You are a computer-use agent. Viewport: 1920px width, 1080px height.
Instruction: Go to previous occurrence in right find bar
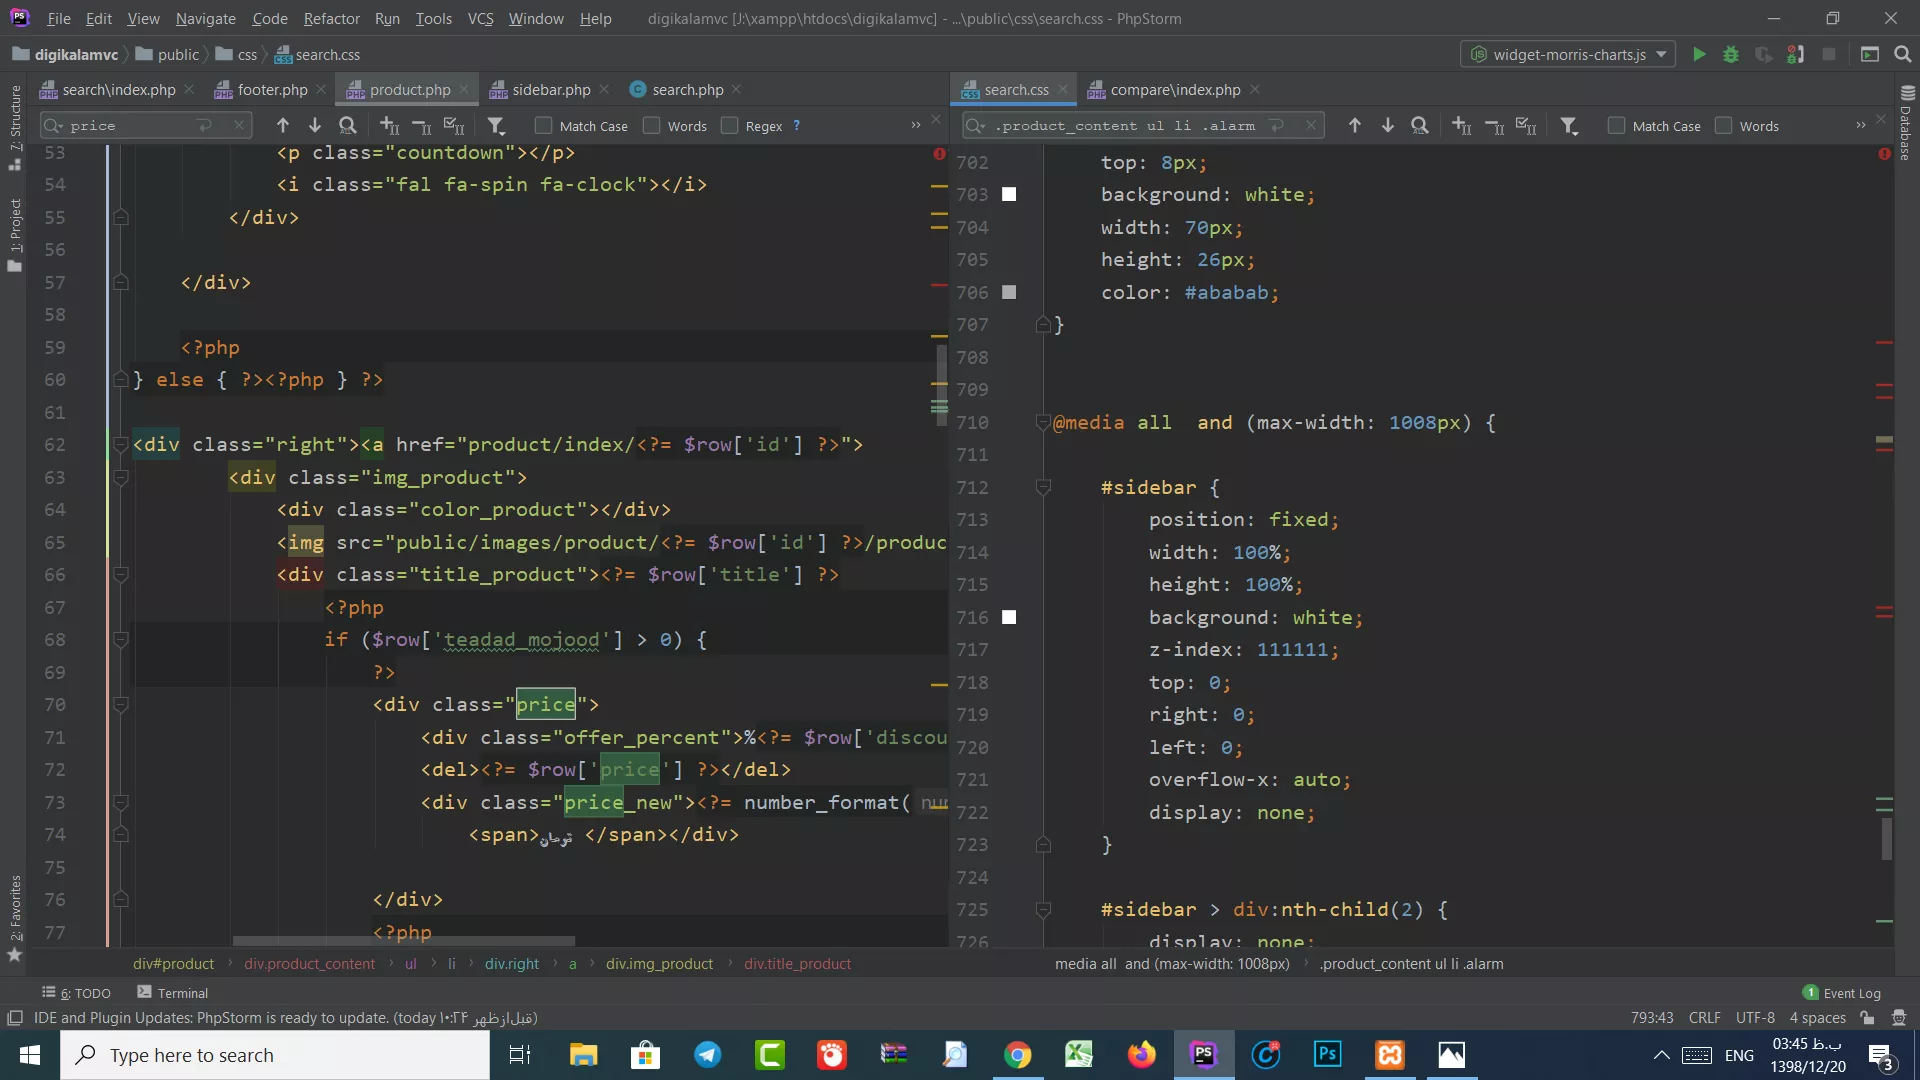(1355, 125)
